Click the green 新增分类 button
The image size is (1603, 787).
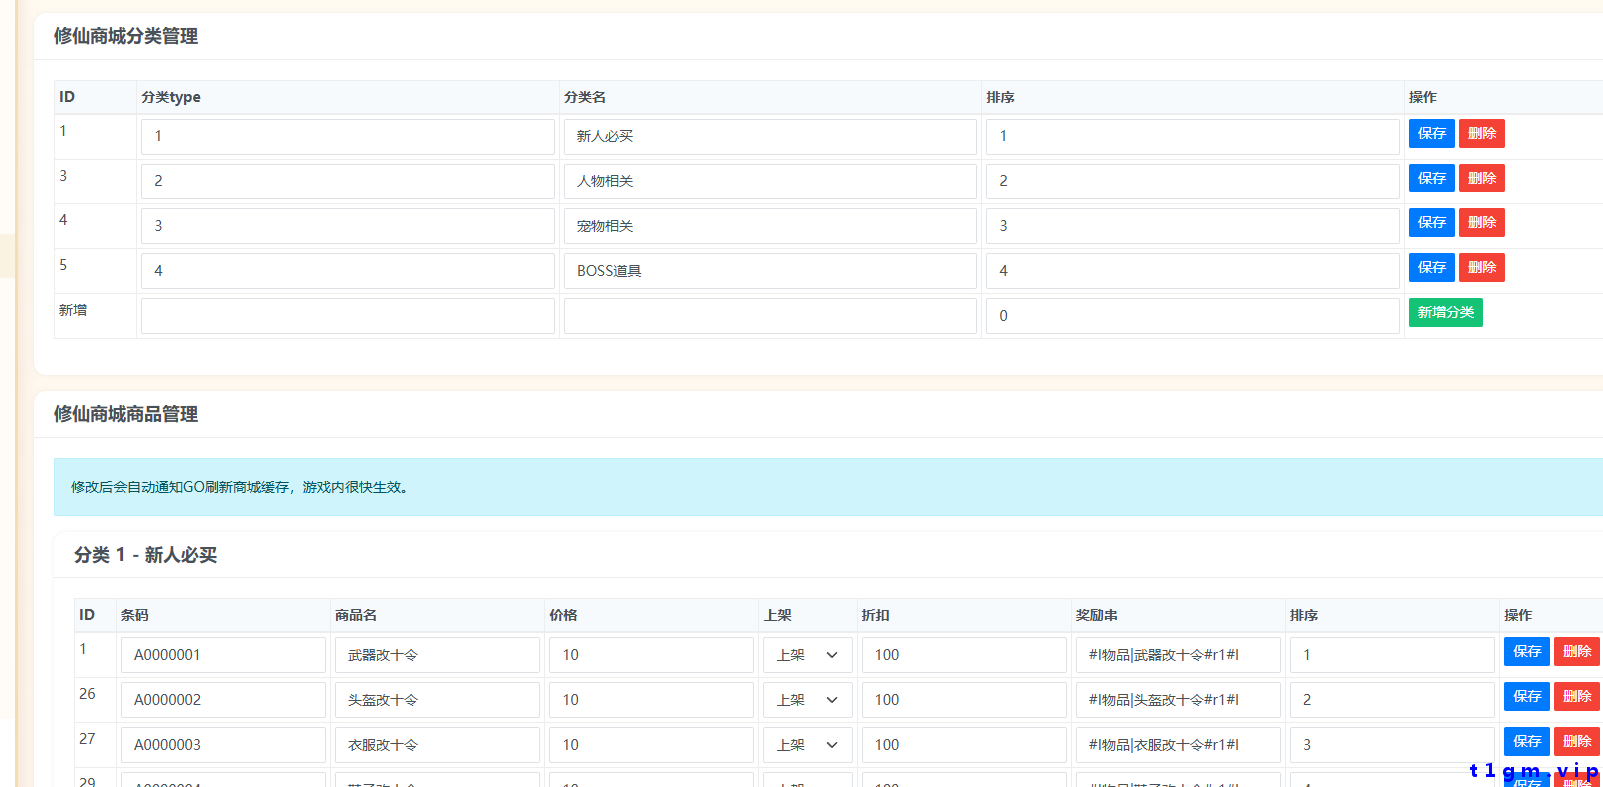click(x=1445, y=312)
